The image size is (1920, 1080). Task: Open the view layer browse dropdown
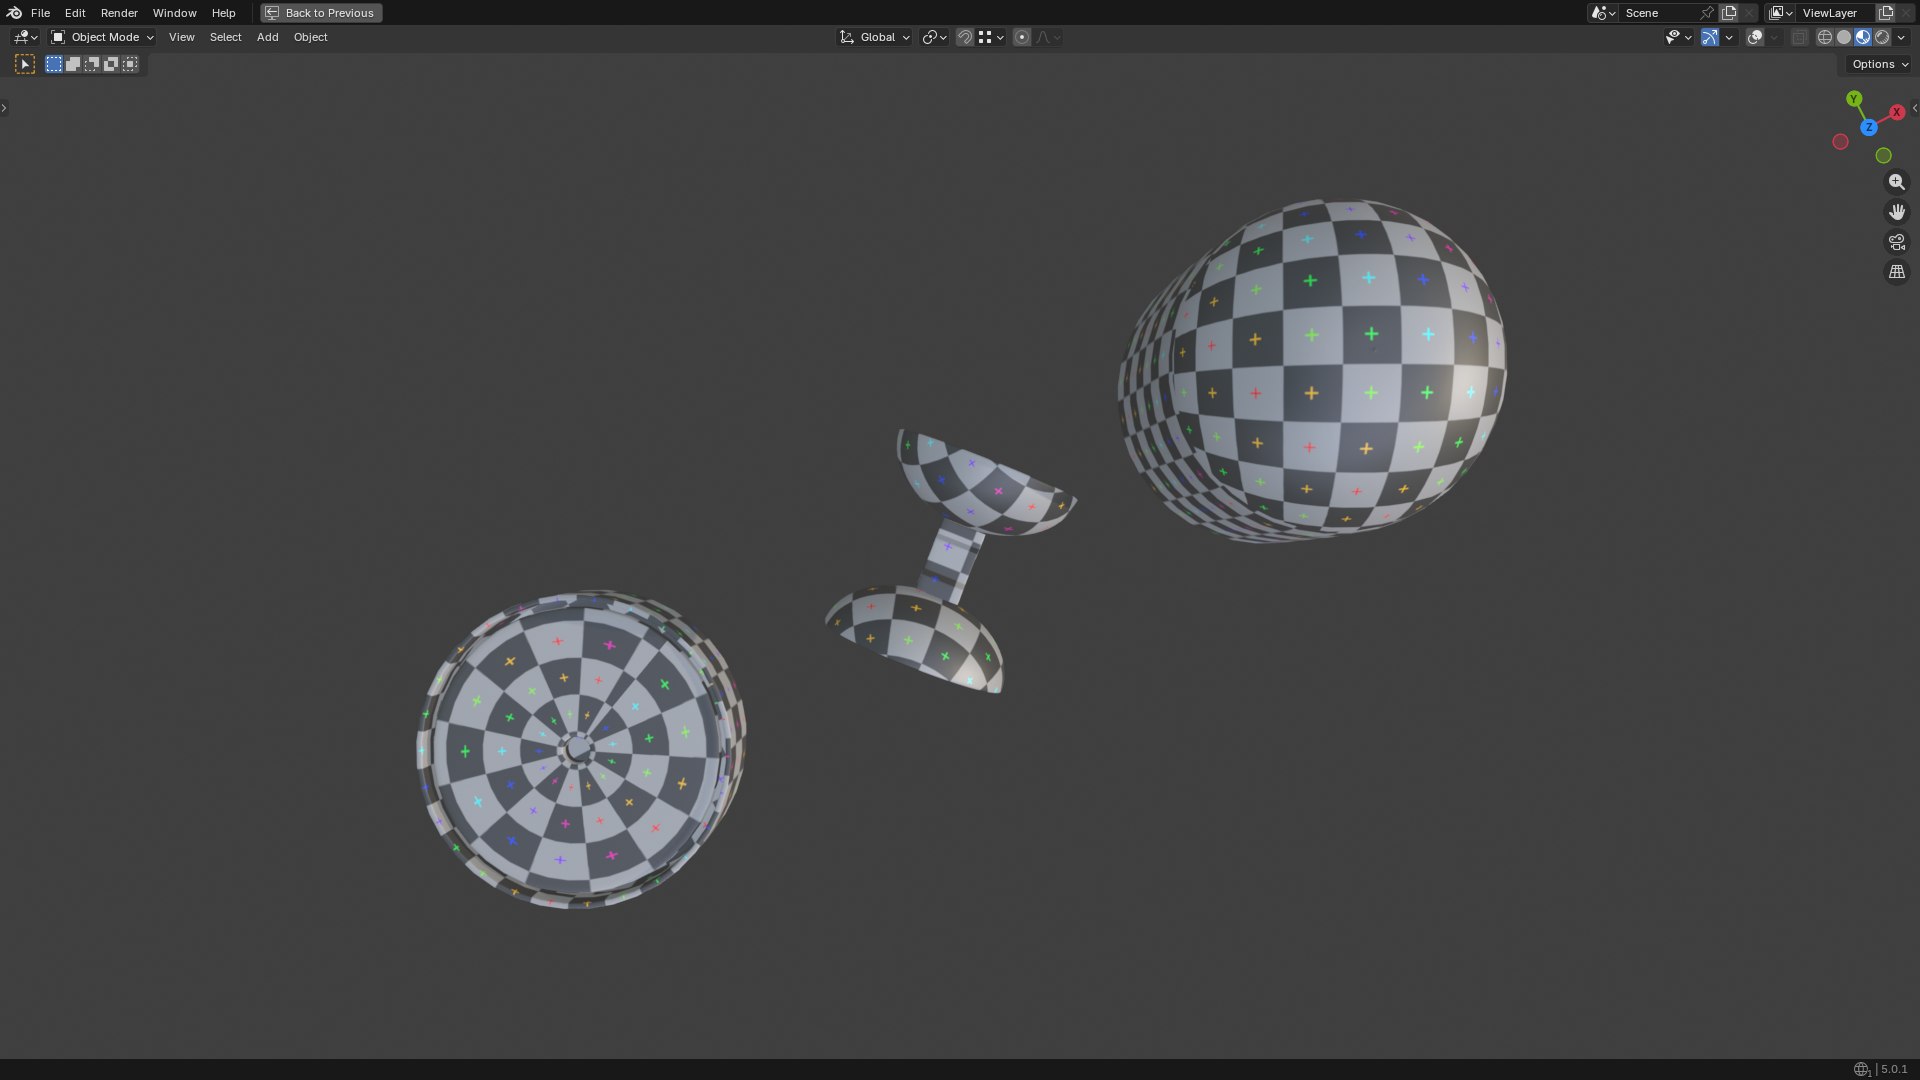point(1780,13)
